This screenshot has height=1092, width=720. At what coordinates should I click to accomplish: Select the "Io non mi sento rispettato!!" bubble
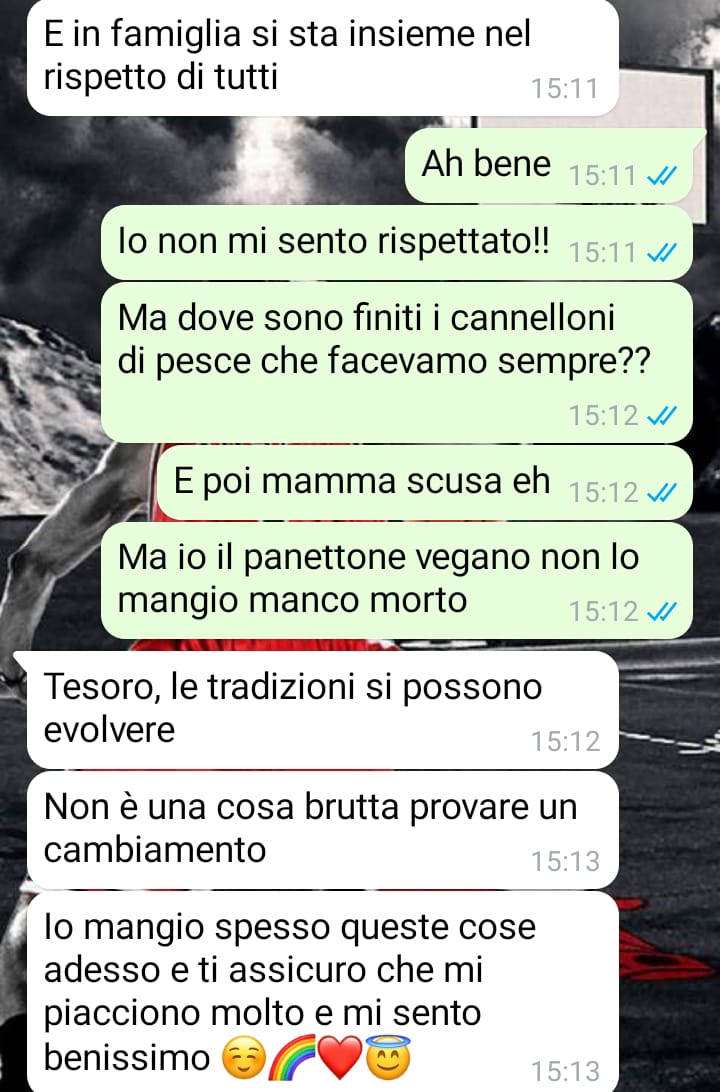click(397, 242)
